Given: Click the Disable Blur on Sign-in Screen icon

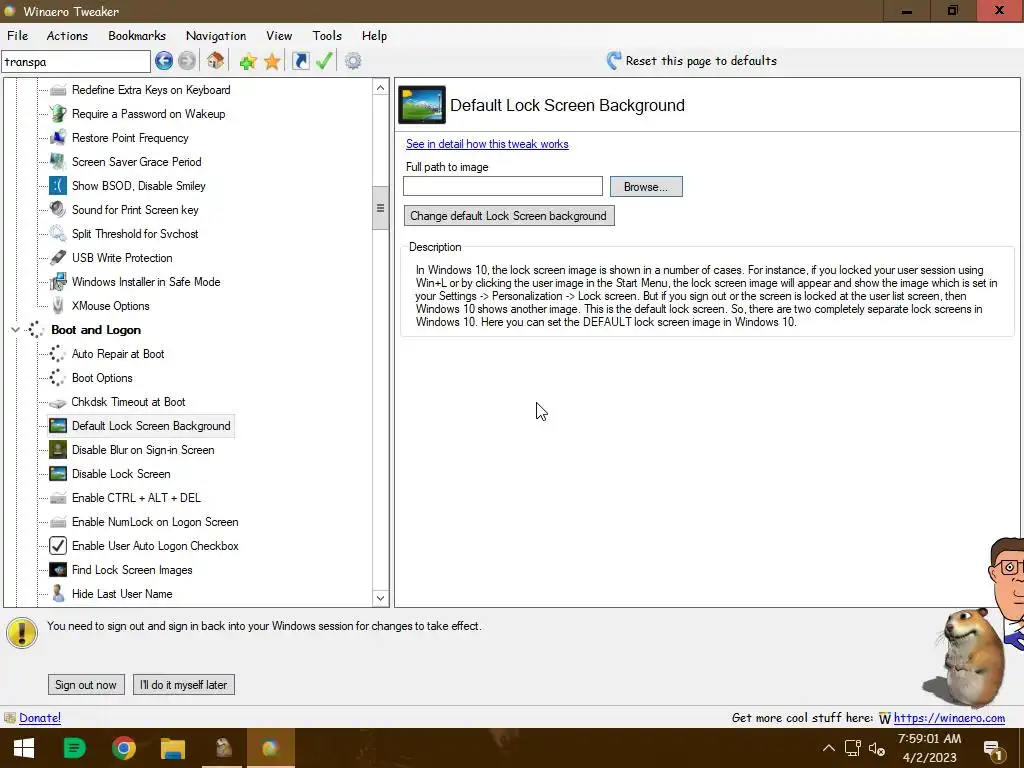Looking at the screenshot, I should (x=58, y=450).
